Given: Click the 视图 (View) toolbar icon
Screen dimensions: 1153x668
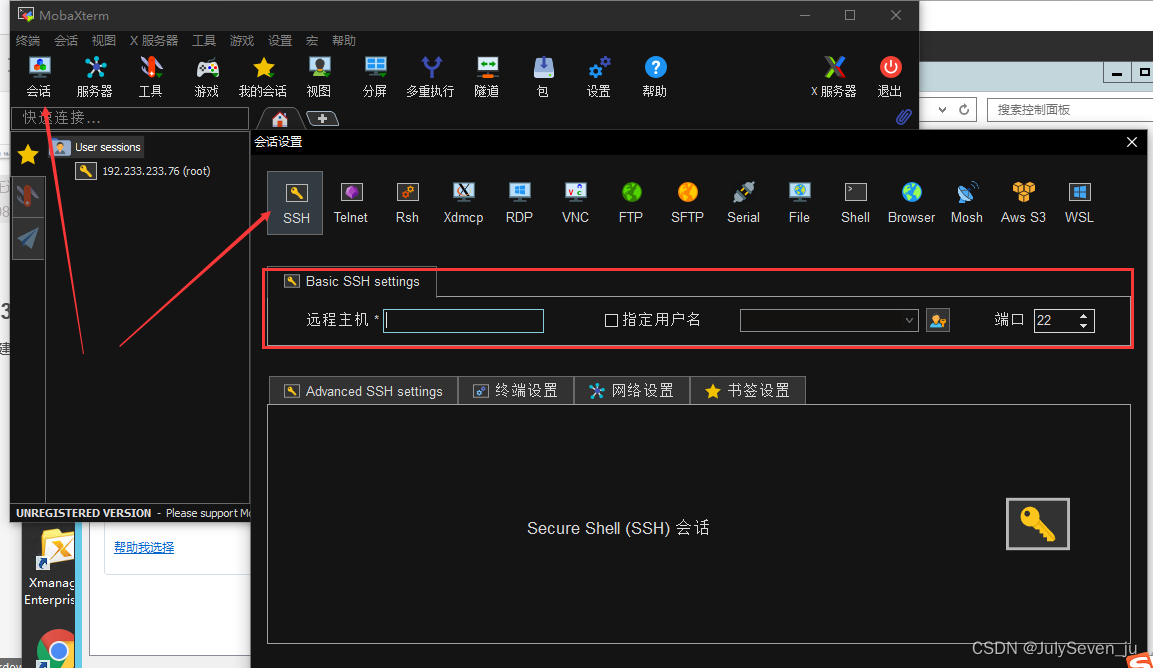Looking at the screenshot, I should (318, 77).
